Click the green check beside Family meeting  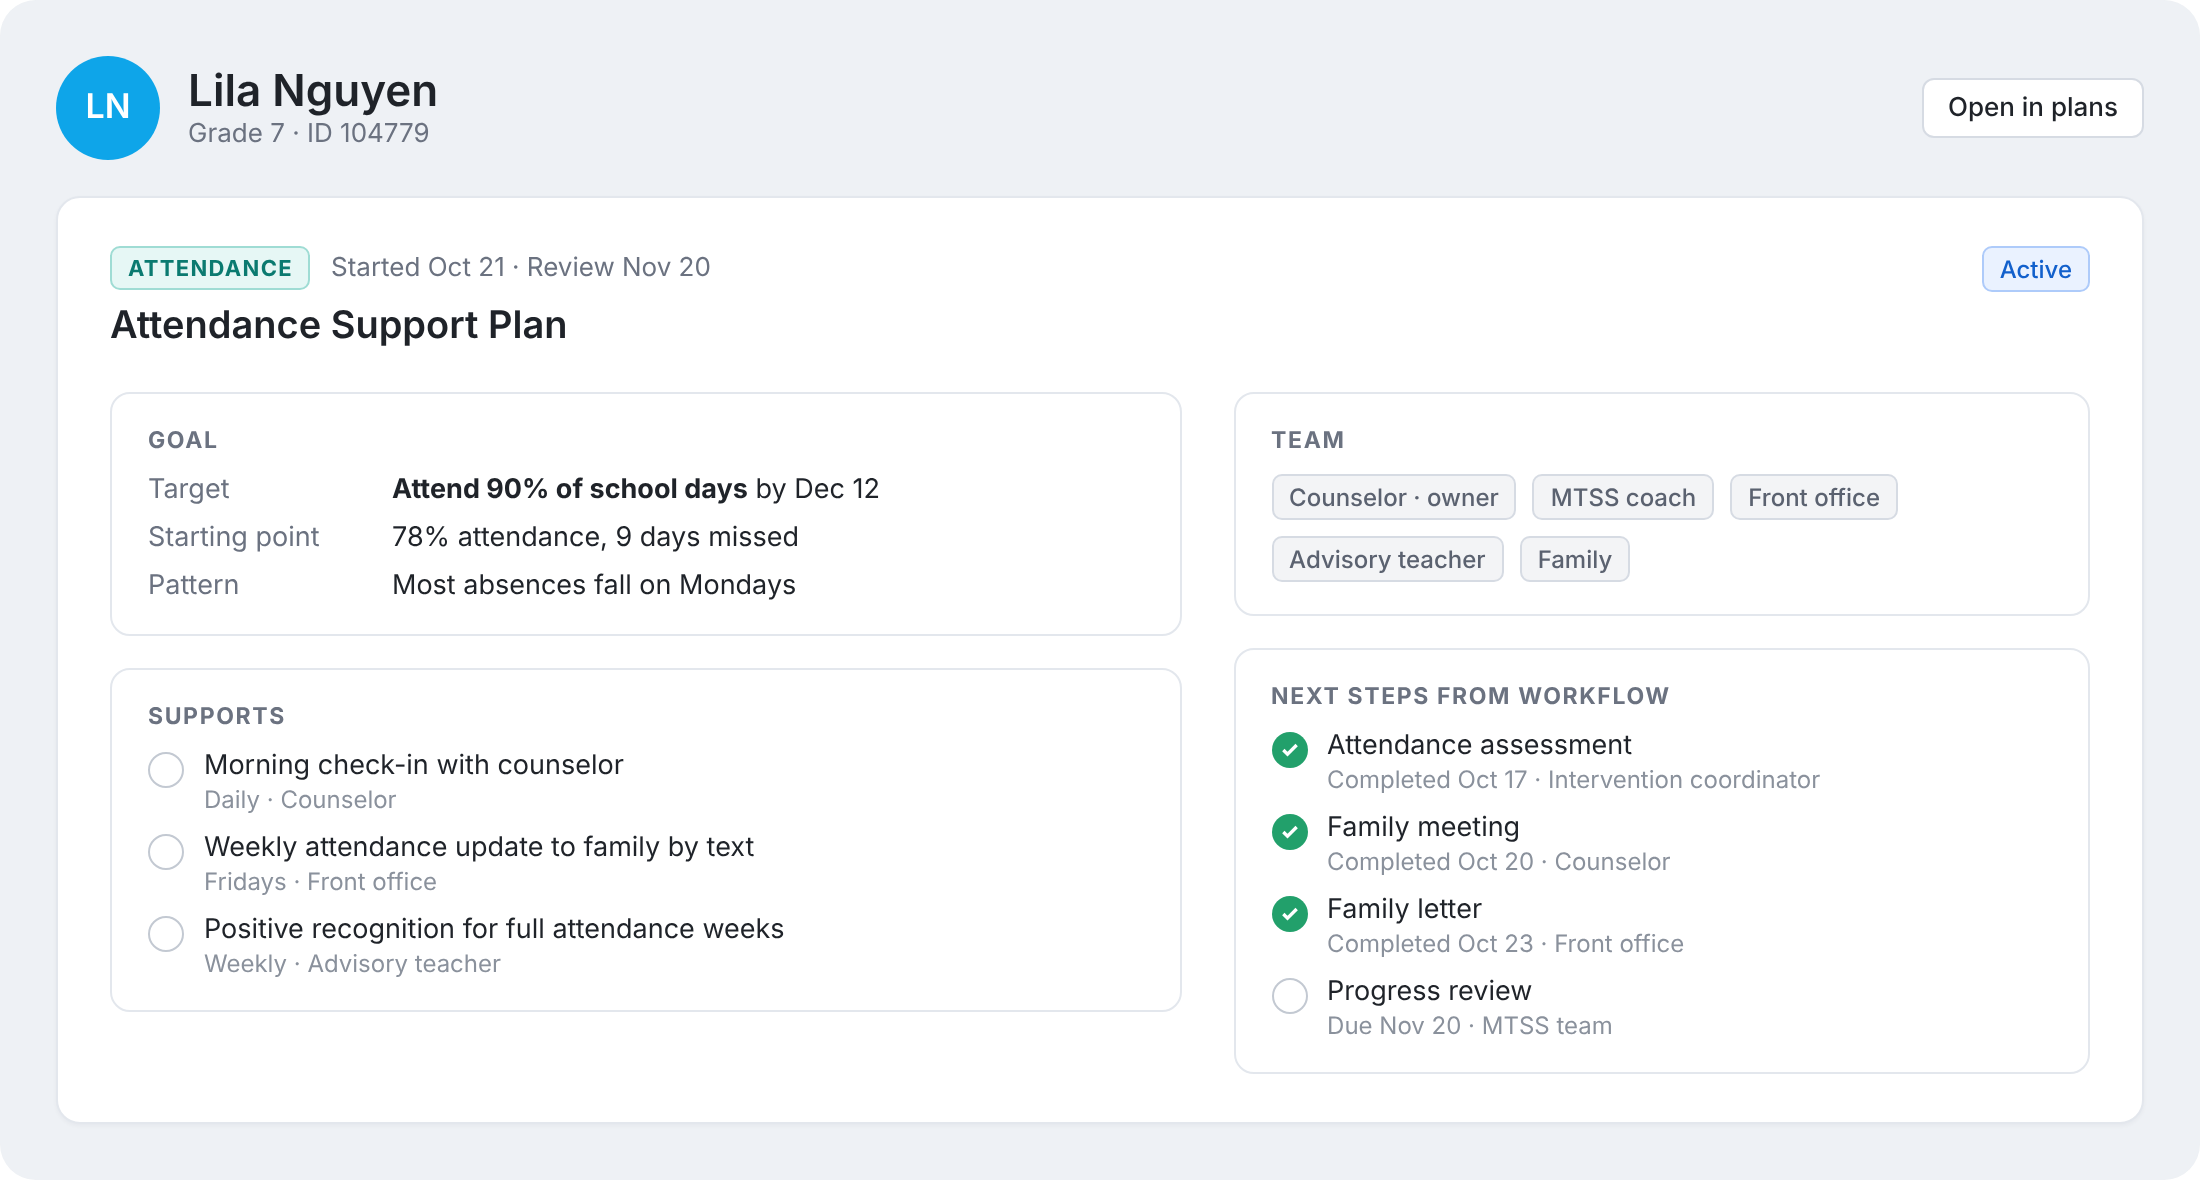click(x=1290, y=832)
